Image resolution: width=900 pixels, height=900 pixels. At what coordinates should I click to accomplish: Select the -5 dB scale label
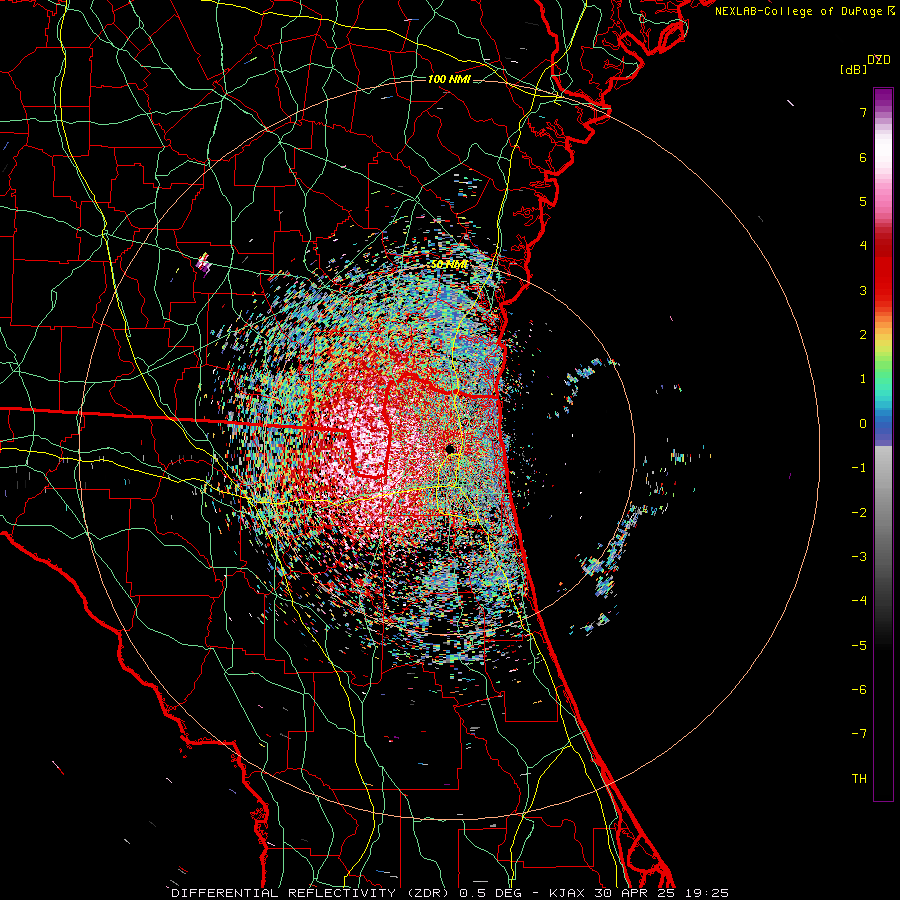coord(859,646)
